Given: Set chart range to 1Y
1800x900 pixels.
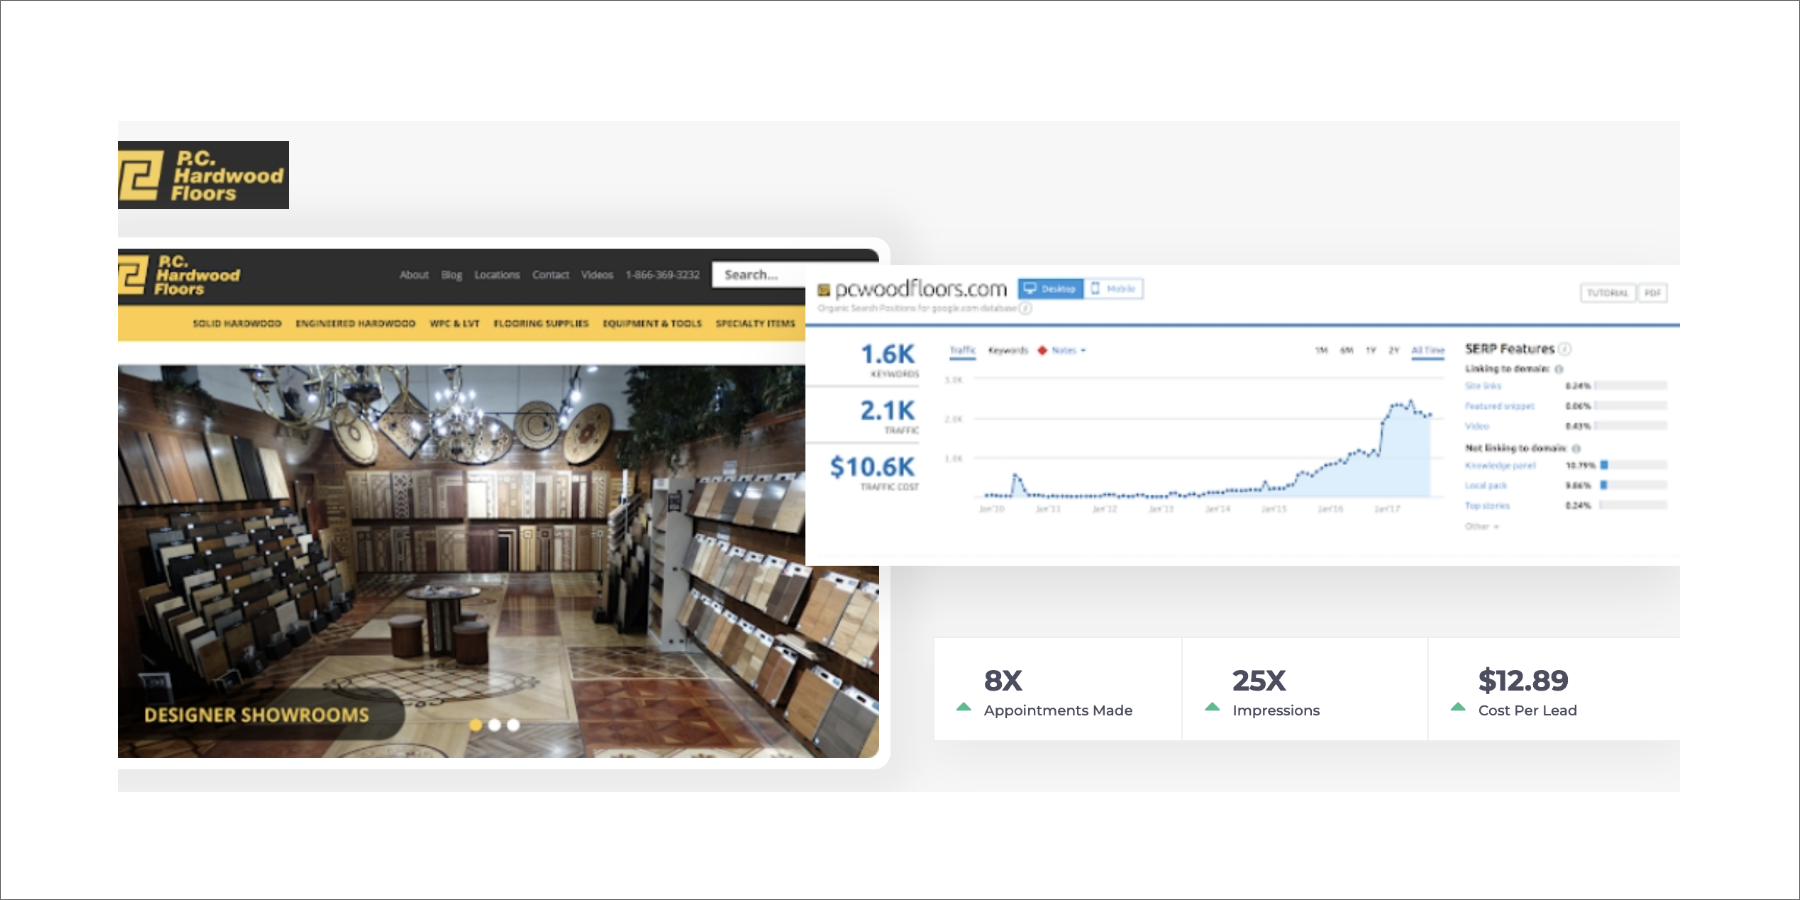Looking at the screenshot, I should (x=1371, y=350).
